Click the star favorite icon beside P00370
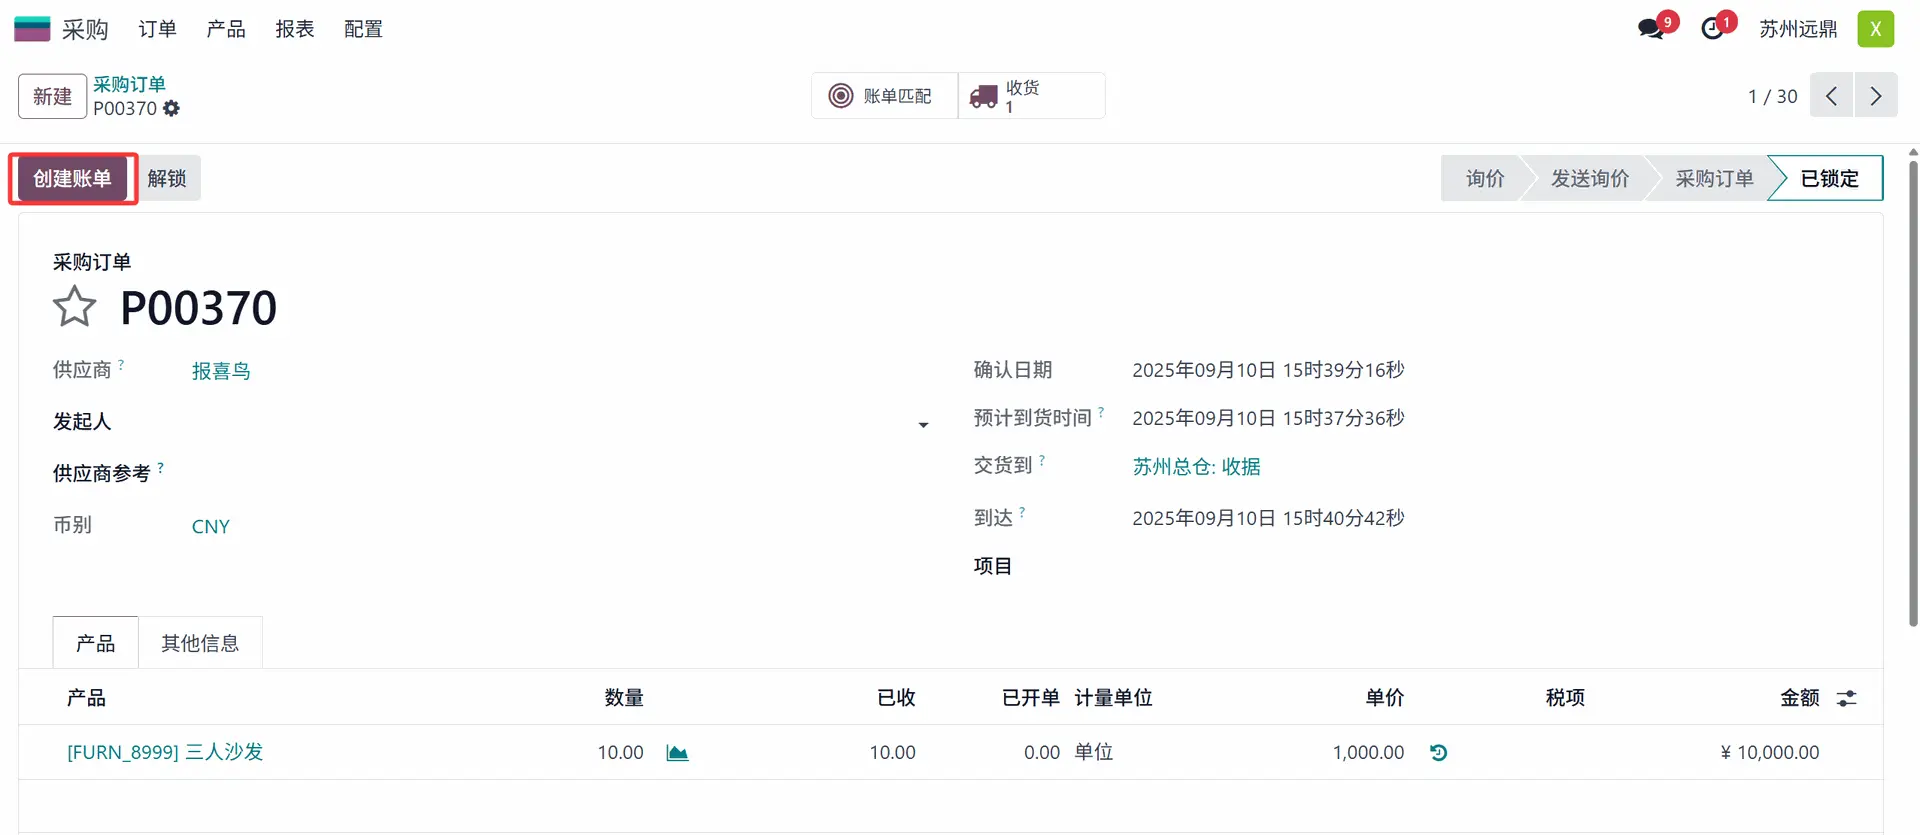The image size is (1920, 835). (x=74, y=307)
